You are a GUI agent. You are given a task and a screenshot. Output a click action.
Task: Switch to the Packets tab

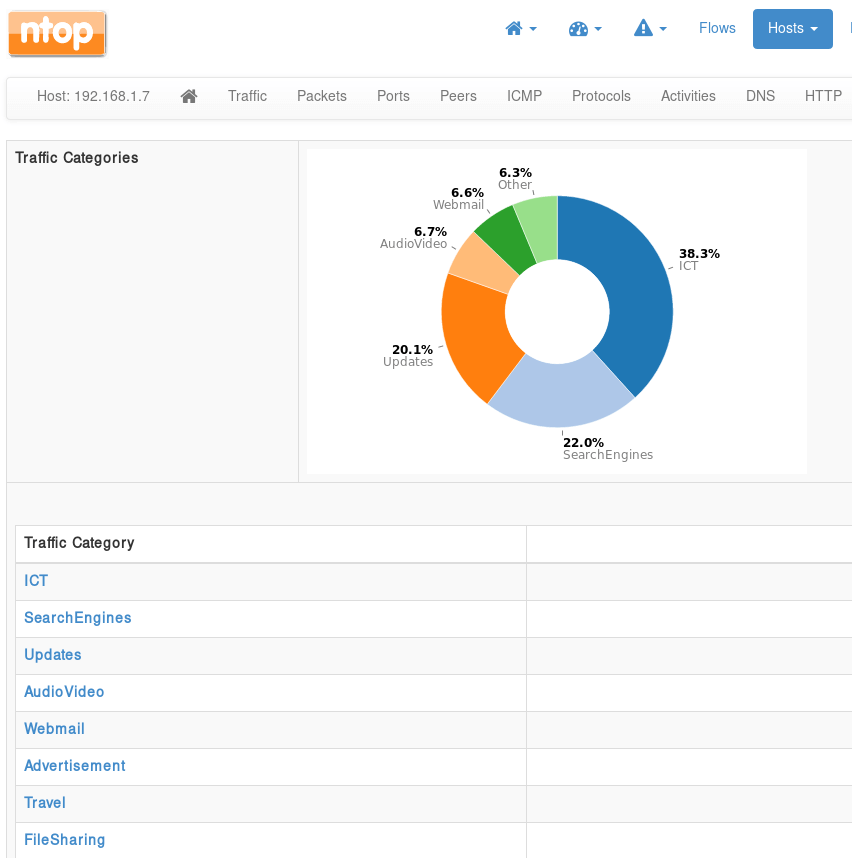pyautogui.click(x=322, y=97)
